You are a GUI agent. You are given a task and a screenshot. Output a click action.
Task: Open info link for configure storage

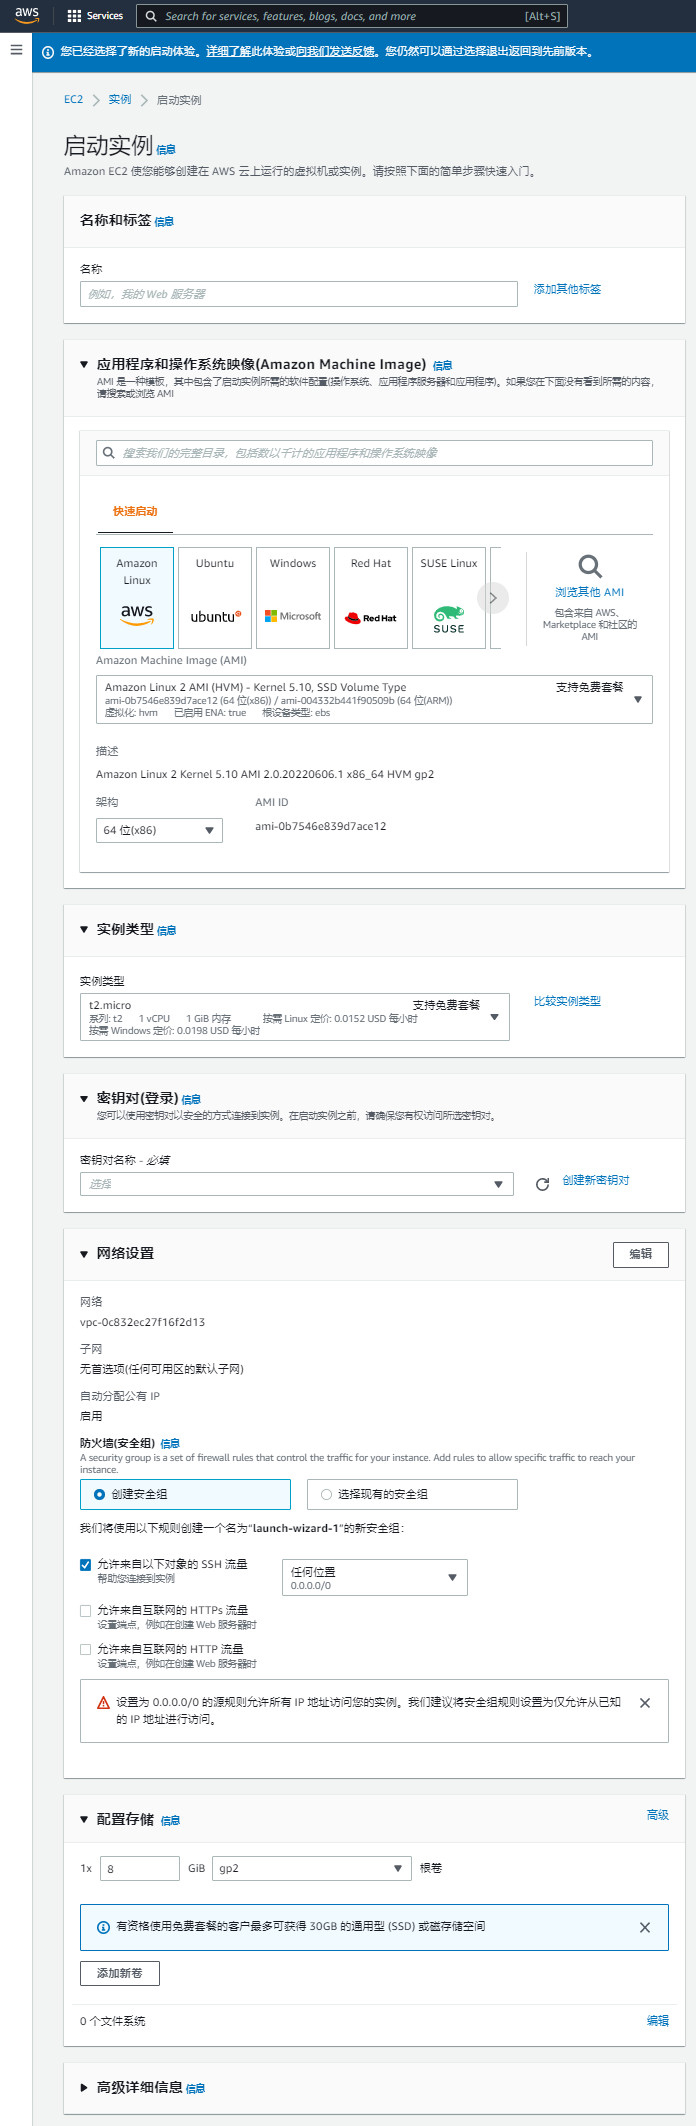pyautogui.click(x=171, y=1821)
